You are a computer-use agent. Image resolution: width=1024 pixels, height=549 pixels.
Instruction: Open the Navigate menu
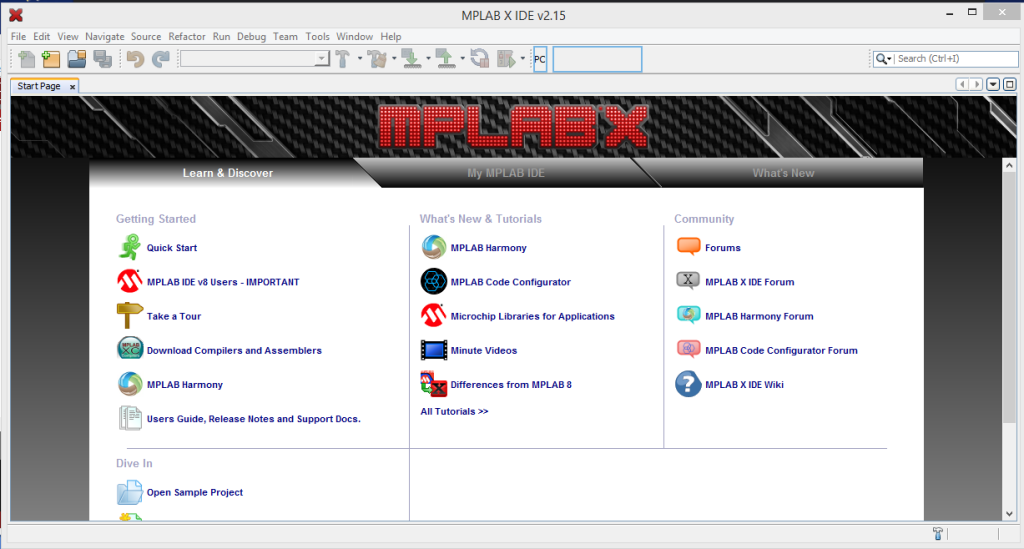pos(104,37)
